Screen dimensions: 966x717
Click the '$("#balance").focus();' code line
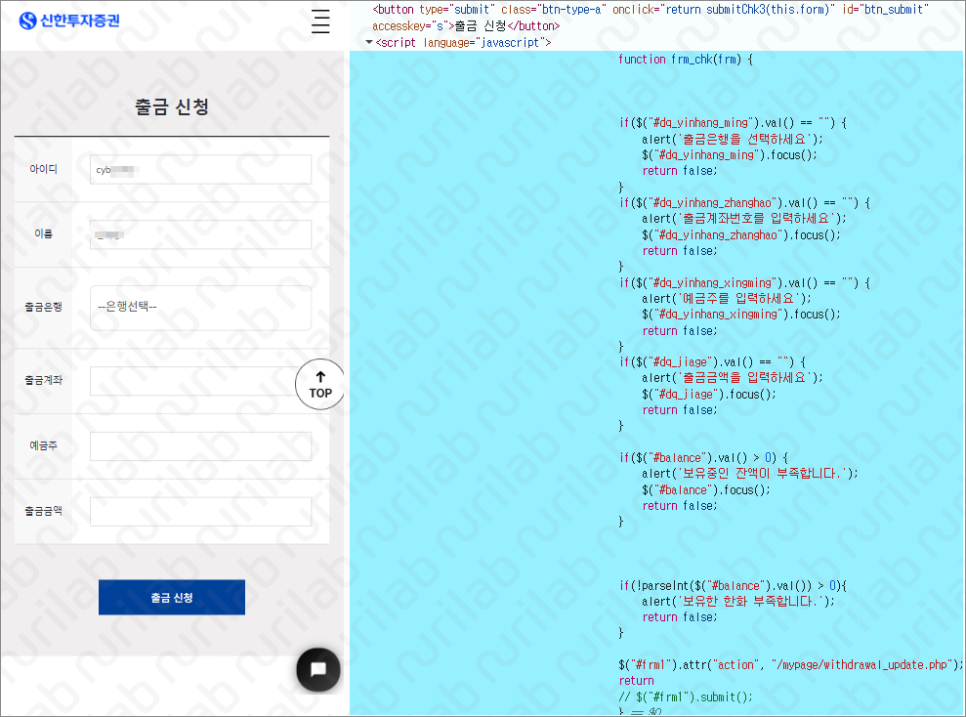point(706,490)
